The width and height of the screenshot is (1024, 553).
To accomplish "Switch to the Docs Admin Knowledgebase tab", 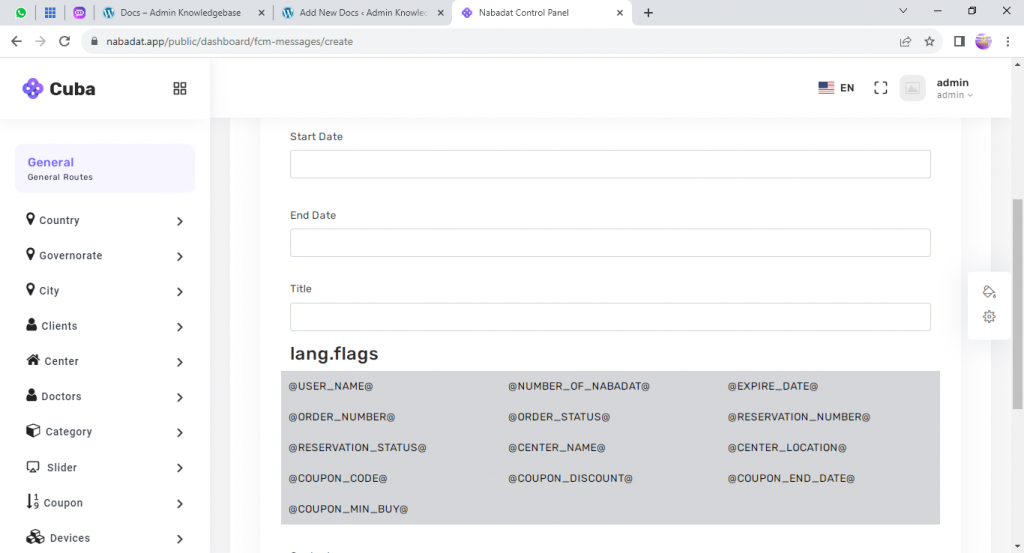I will pyautogui.click(x=186, y=13).
